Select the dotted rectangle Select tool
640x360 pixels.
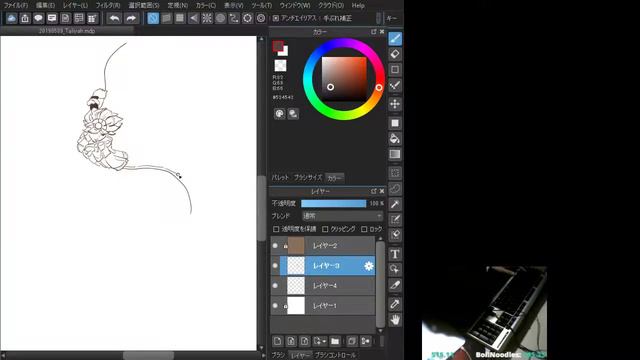395,173
